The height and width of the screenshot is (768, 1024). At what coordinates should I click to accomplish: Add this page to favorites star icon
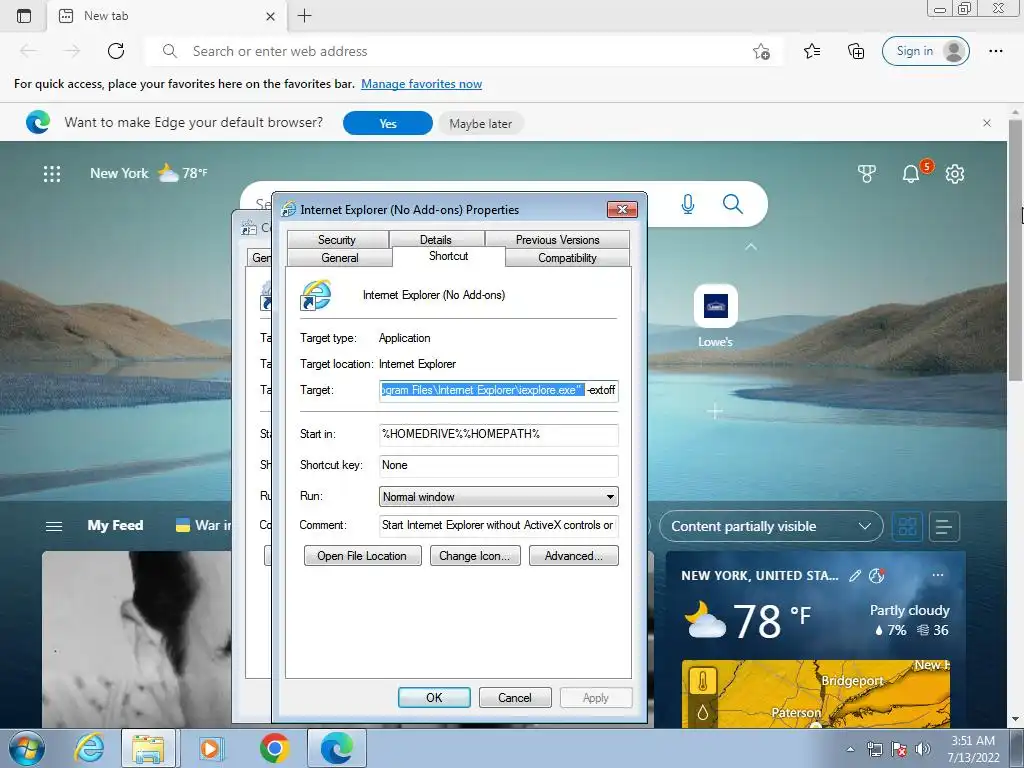click(761, 51)
